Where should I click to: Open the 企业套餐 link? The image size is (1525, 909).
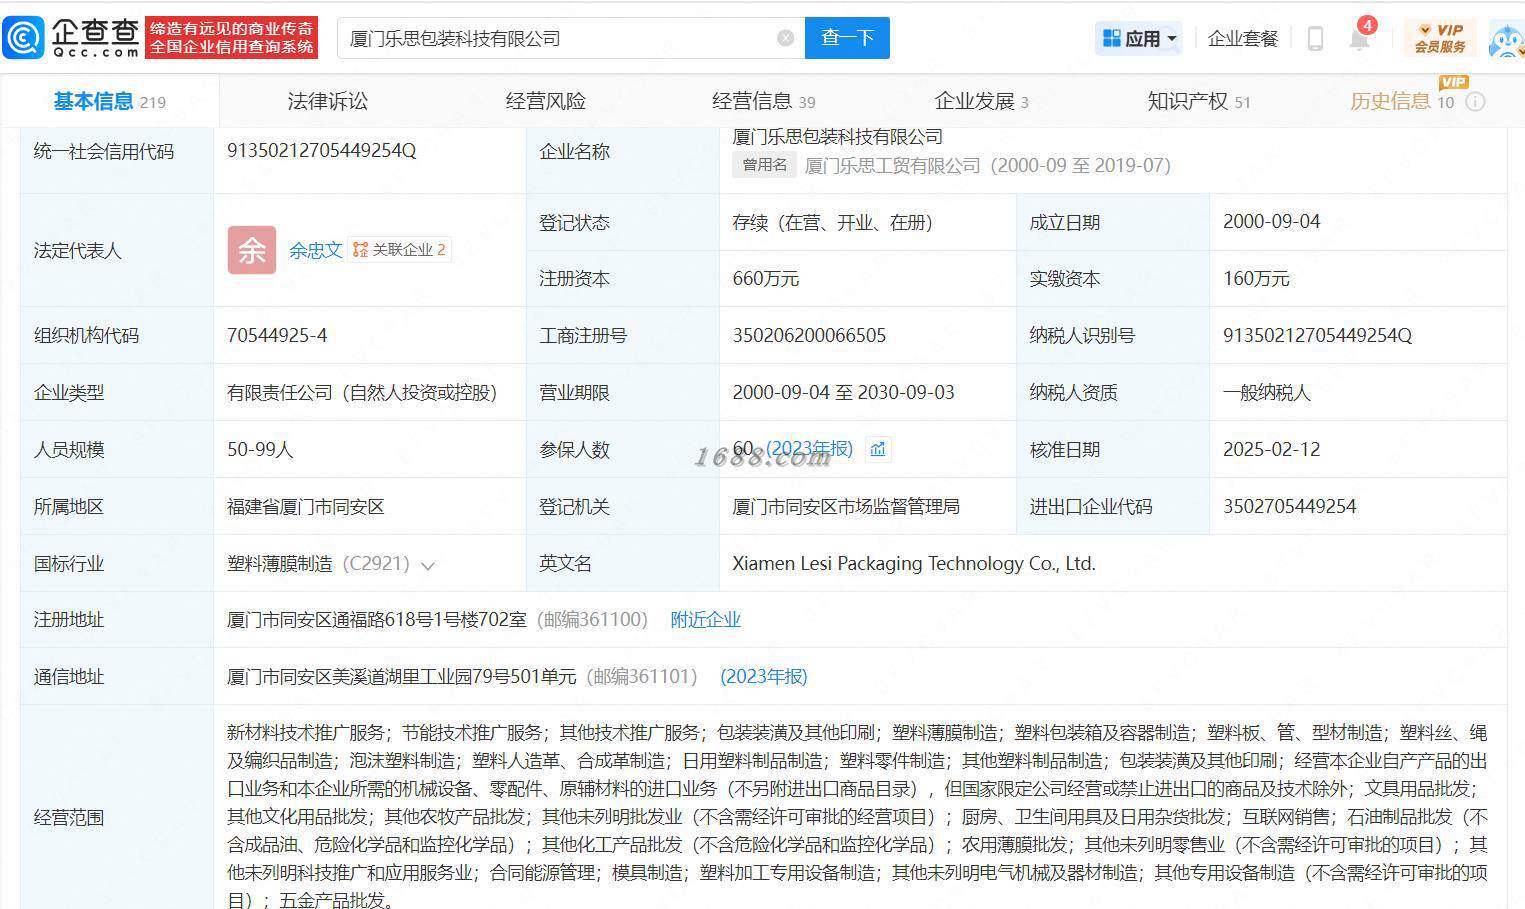(x=1243, y=38)
